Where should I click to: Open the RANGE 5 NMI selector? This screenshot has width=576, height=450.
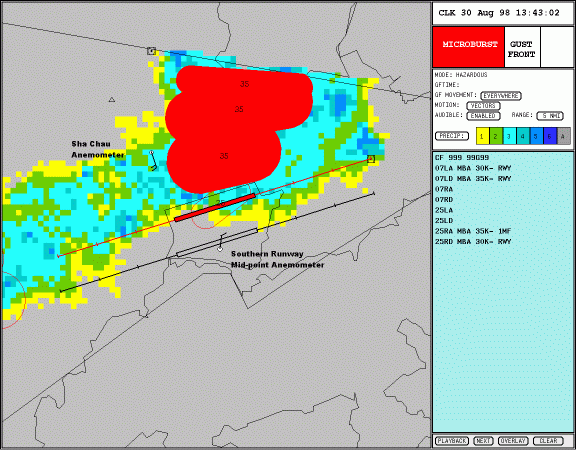pyautogui.click(x=550, y=116)
